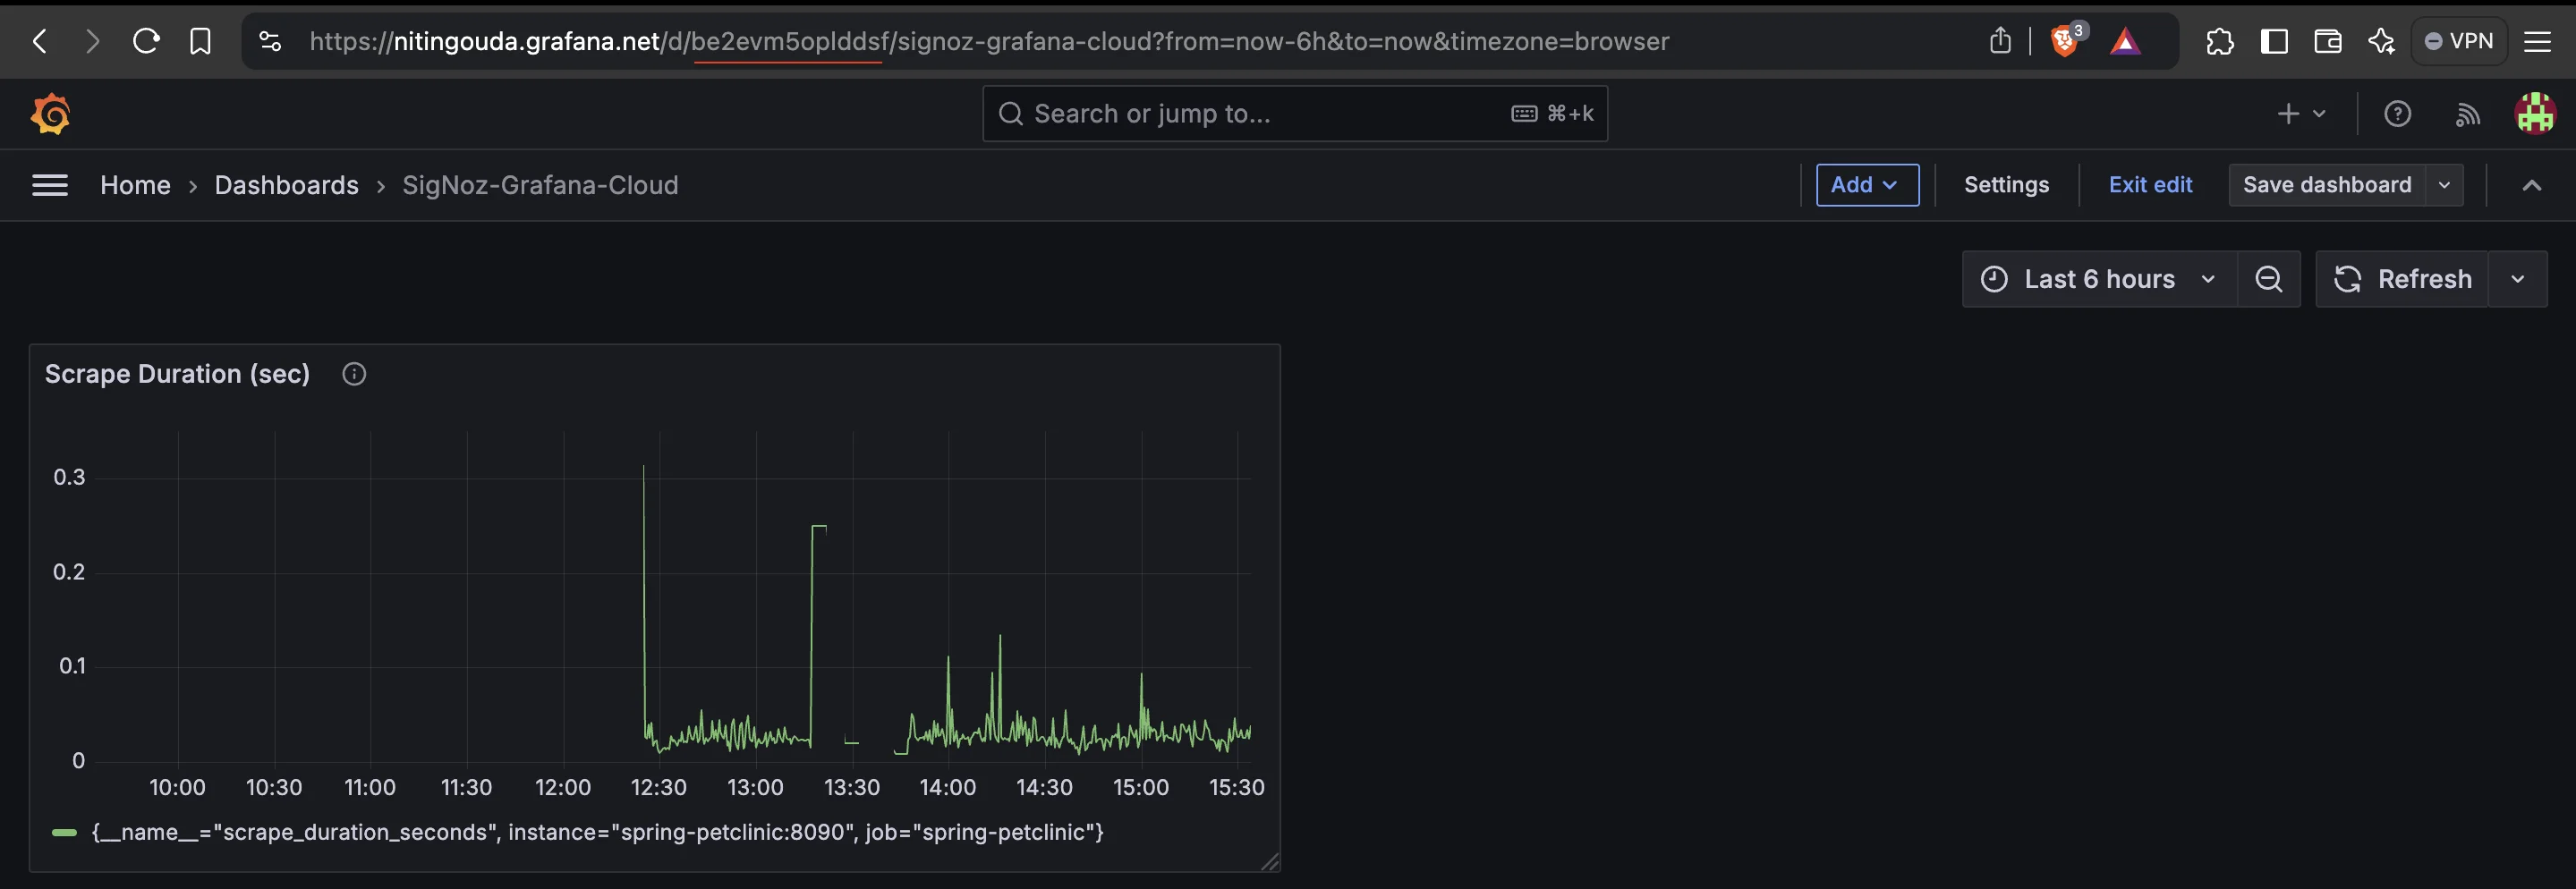Open the browser hamburger menu
This screenshot has height=889, width=2576.
click(2538, 41)
